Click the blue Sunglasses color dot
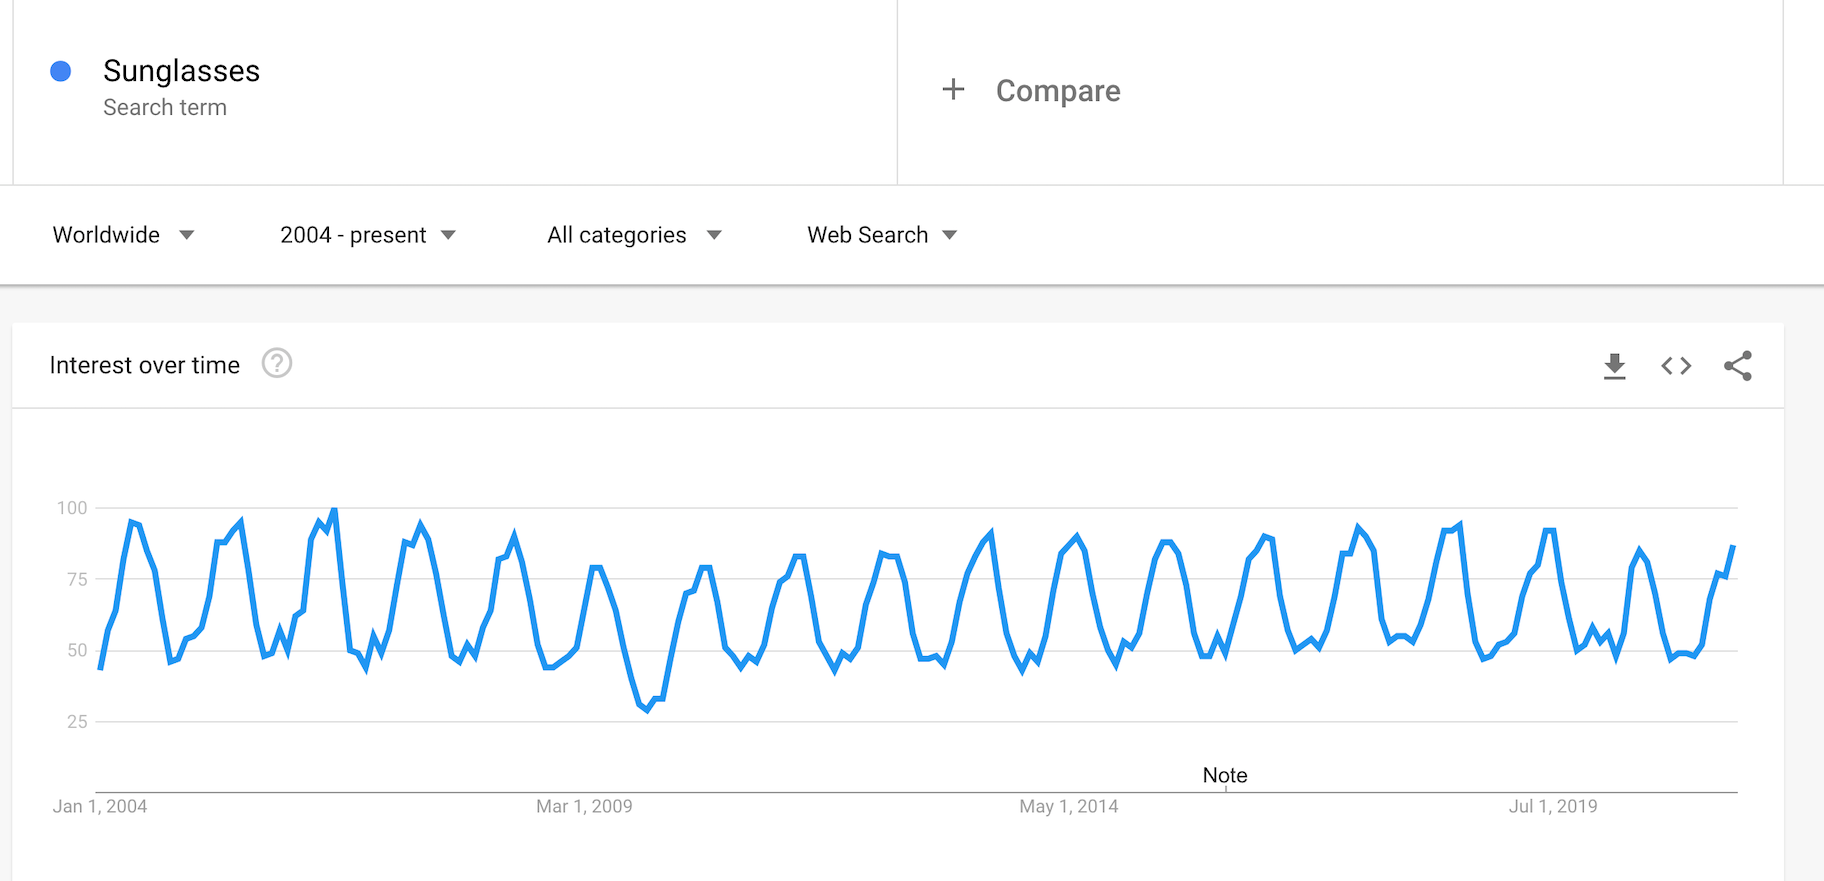1824x881 pixels. [x=61, y=71]
